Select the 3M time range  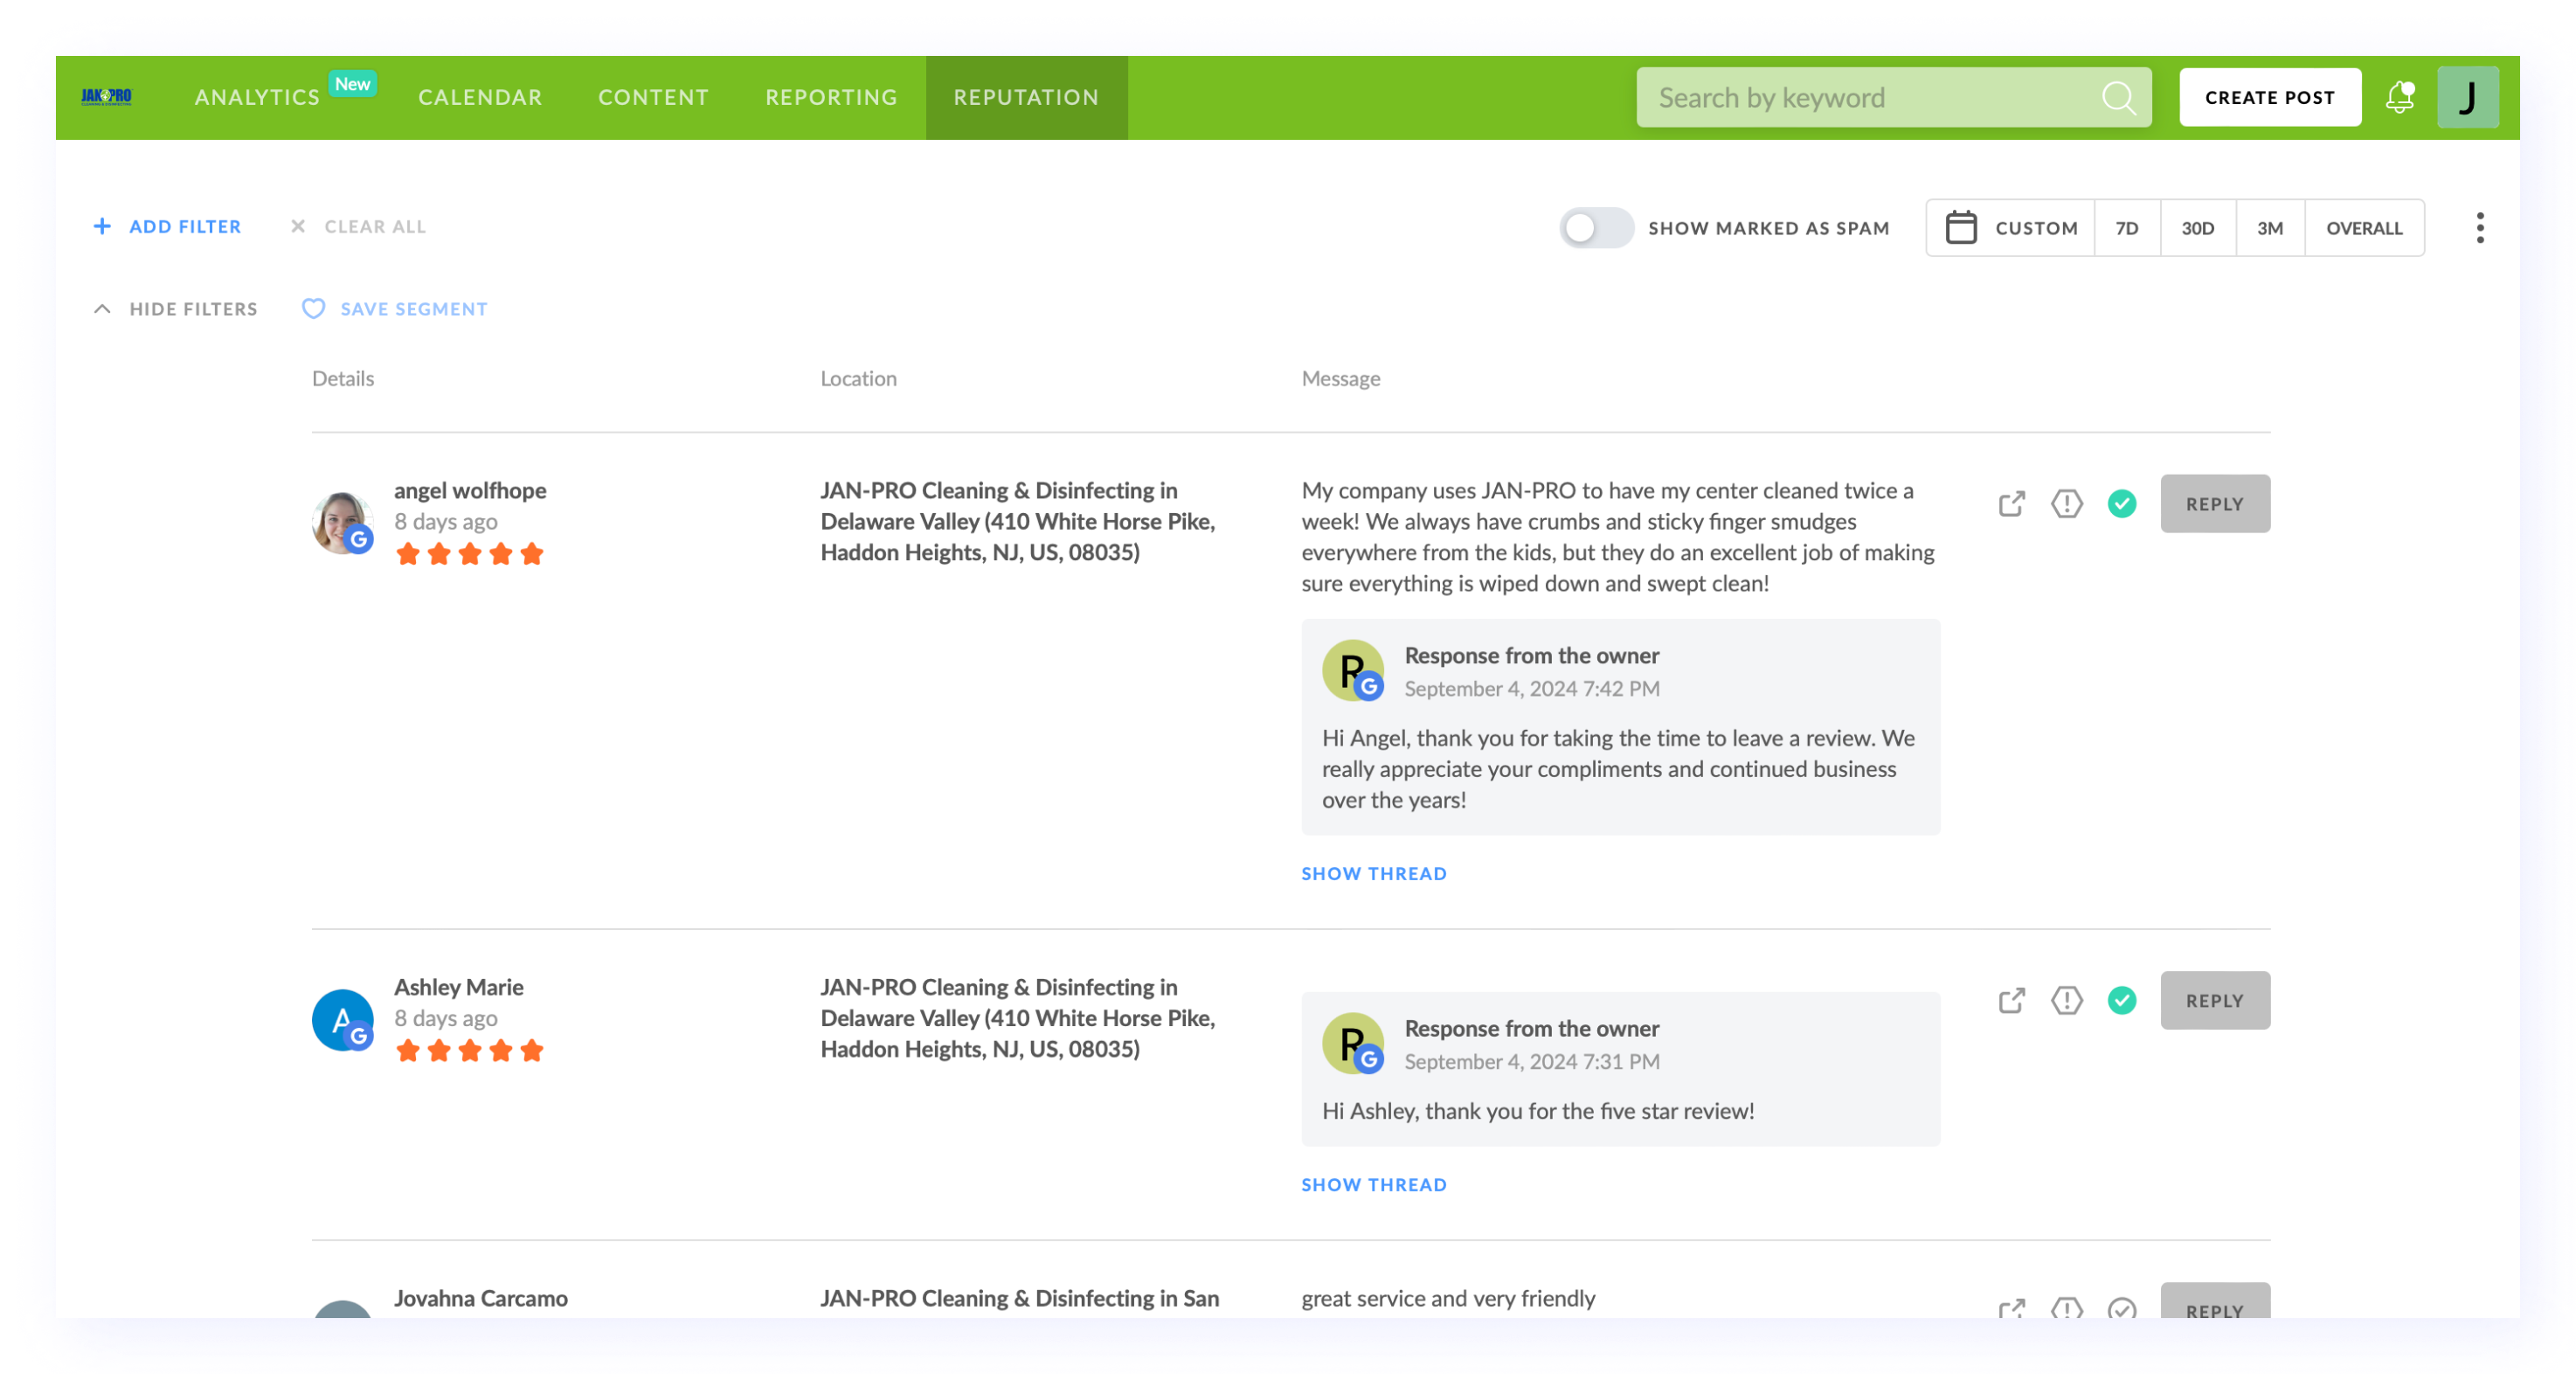click(2269, 228)
